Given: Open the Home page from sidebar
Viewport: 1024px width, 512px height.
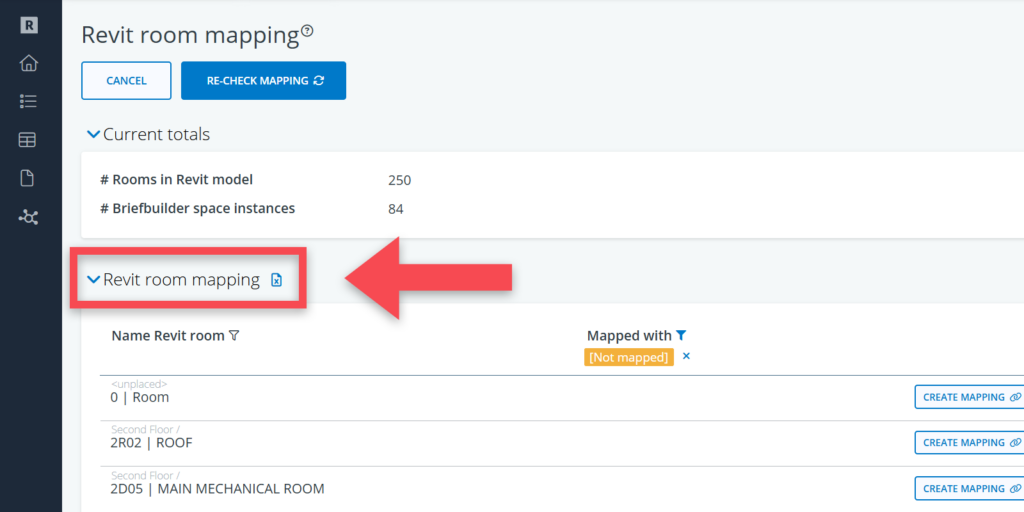Looking at the screenshot, I should click(x=28, y=63).
